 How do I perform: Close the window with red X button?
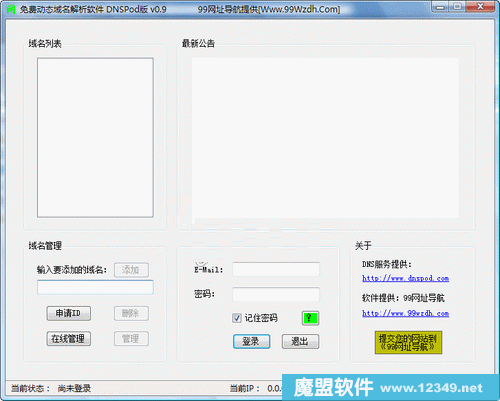click(480, 6)
